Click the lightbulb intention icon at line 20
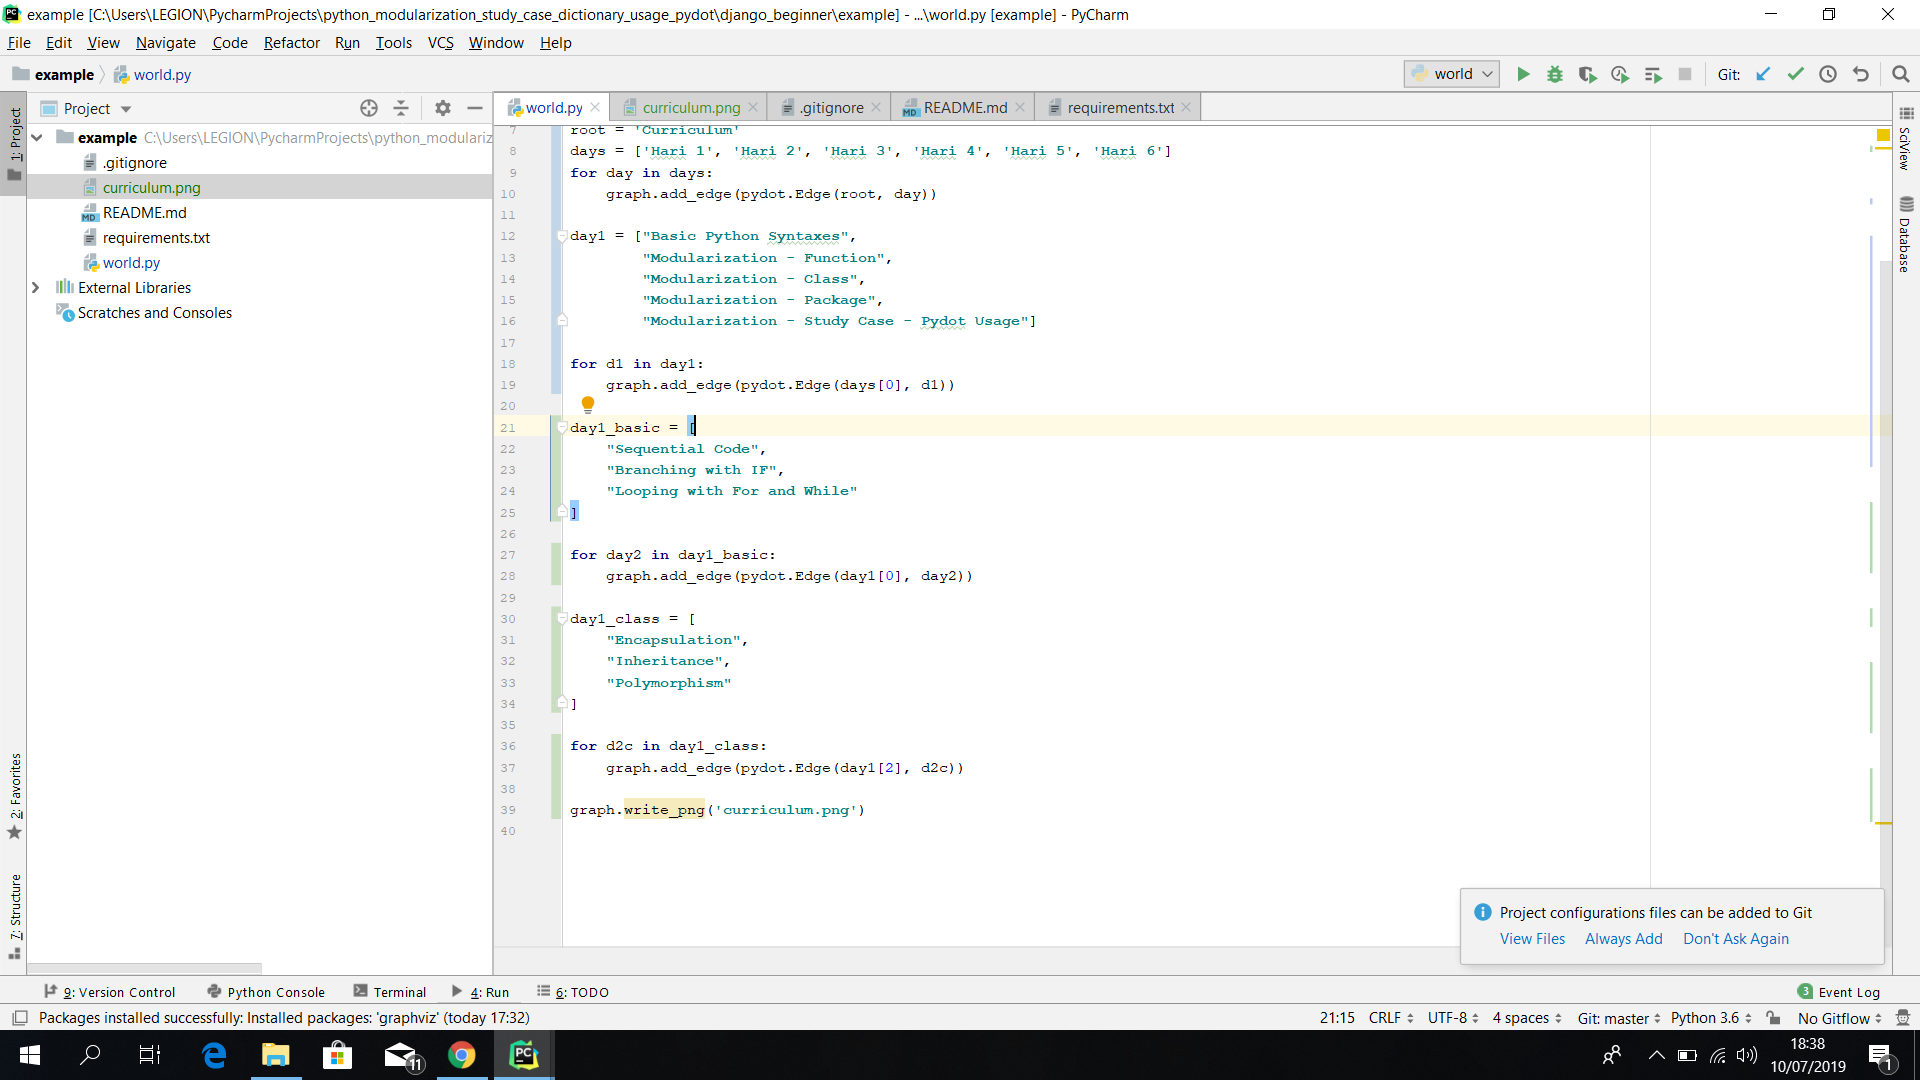This screenshot has height=1080, width=1920. pyautogui.click(x=588, y=404)
